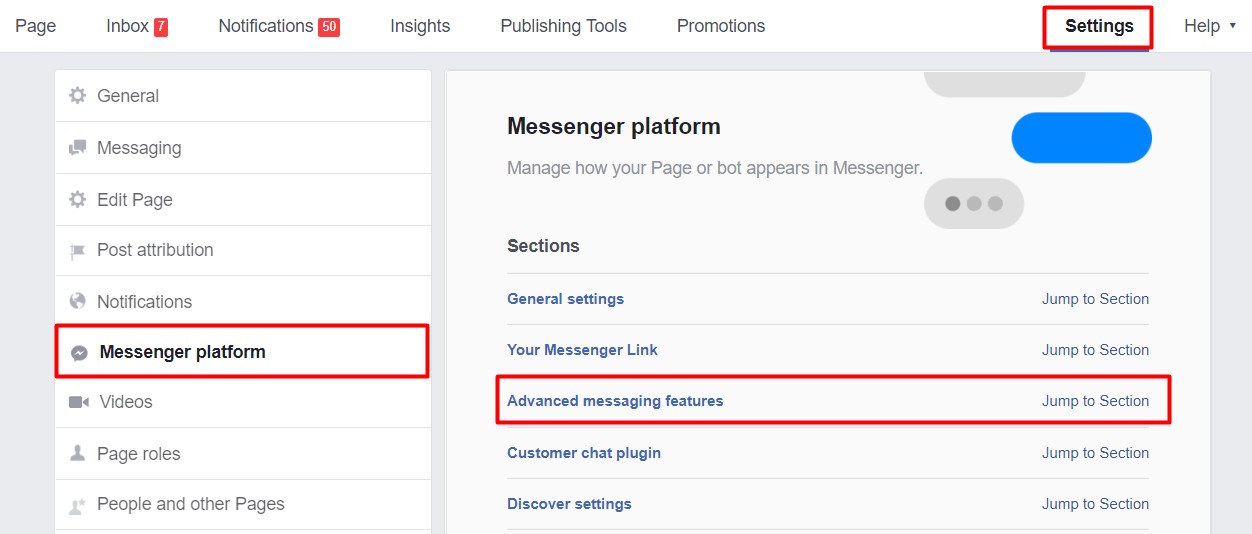The height and width of the screenshot is (534, 1252).
Task: Open the Customer chat plugin link
Action: point(584,453)
